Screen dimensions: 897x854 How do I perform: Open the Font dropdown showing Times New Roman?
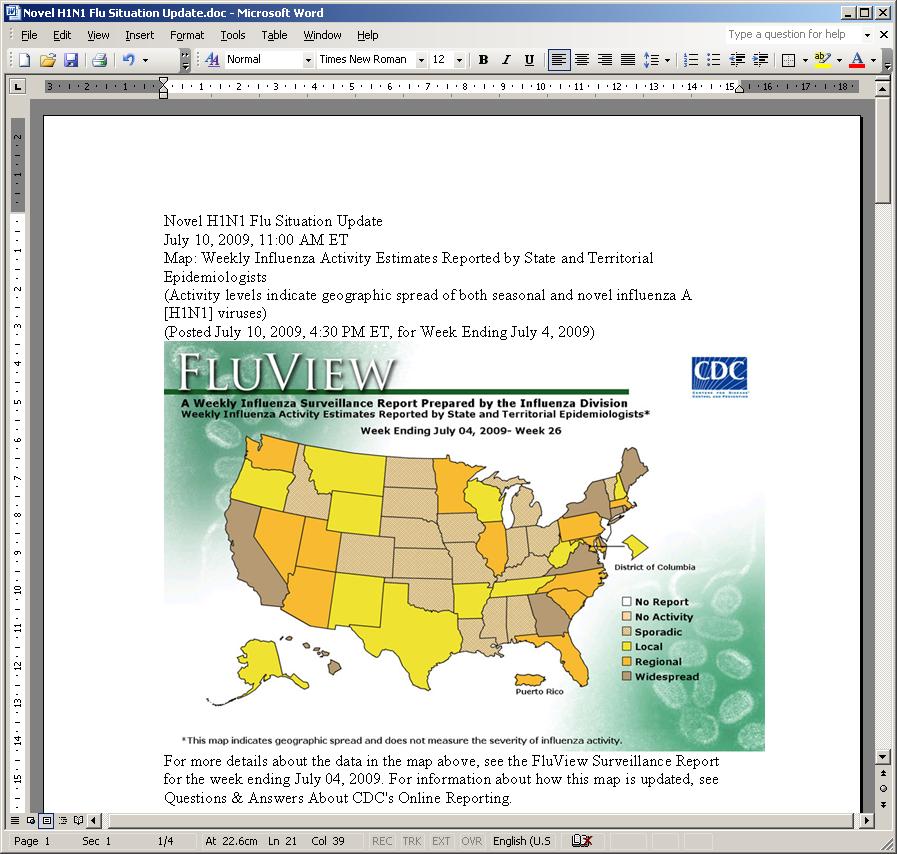click(422, 59)
